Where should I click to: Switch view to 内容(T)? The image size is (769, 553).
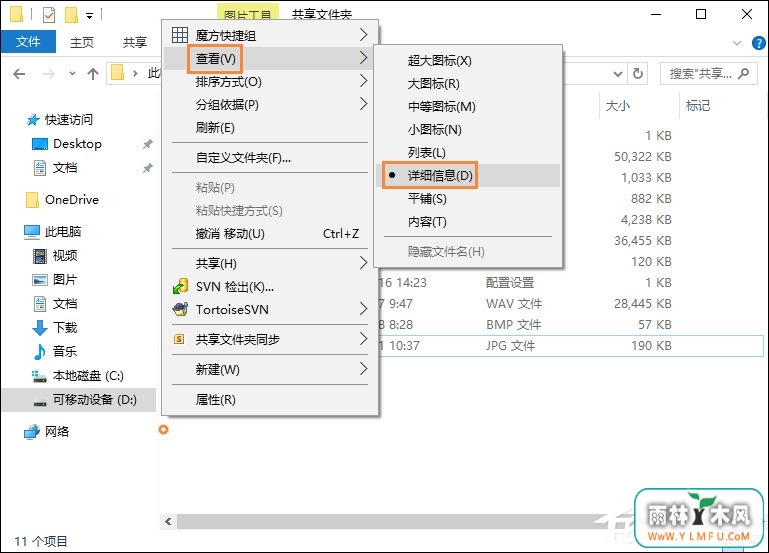[468, 222]
